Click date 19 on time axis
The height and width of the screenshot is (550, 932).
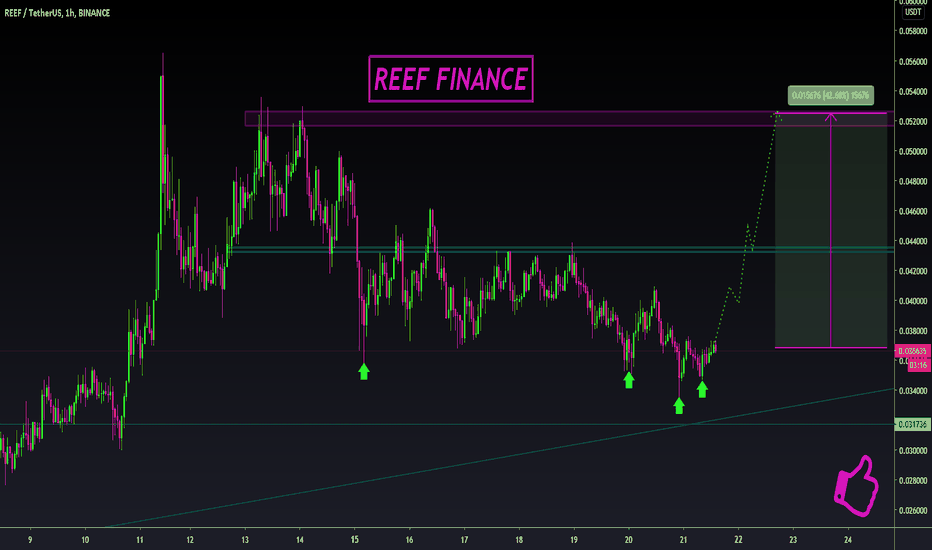[574, 540]
